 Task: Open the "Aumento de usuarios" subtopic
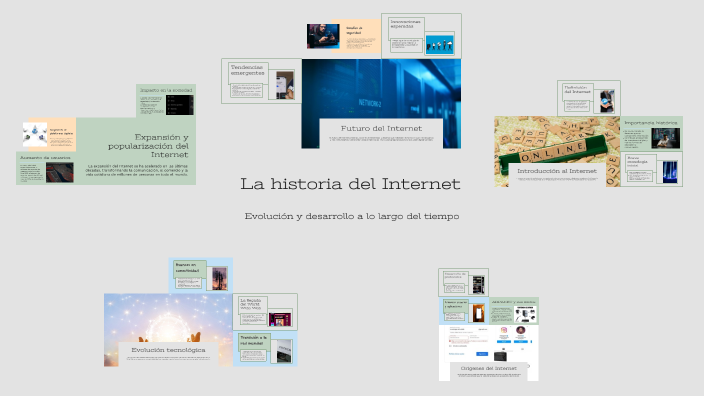pos(45,158)
